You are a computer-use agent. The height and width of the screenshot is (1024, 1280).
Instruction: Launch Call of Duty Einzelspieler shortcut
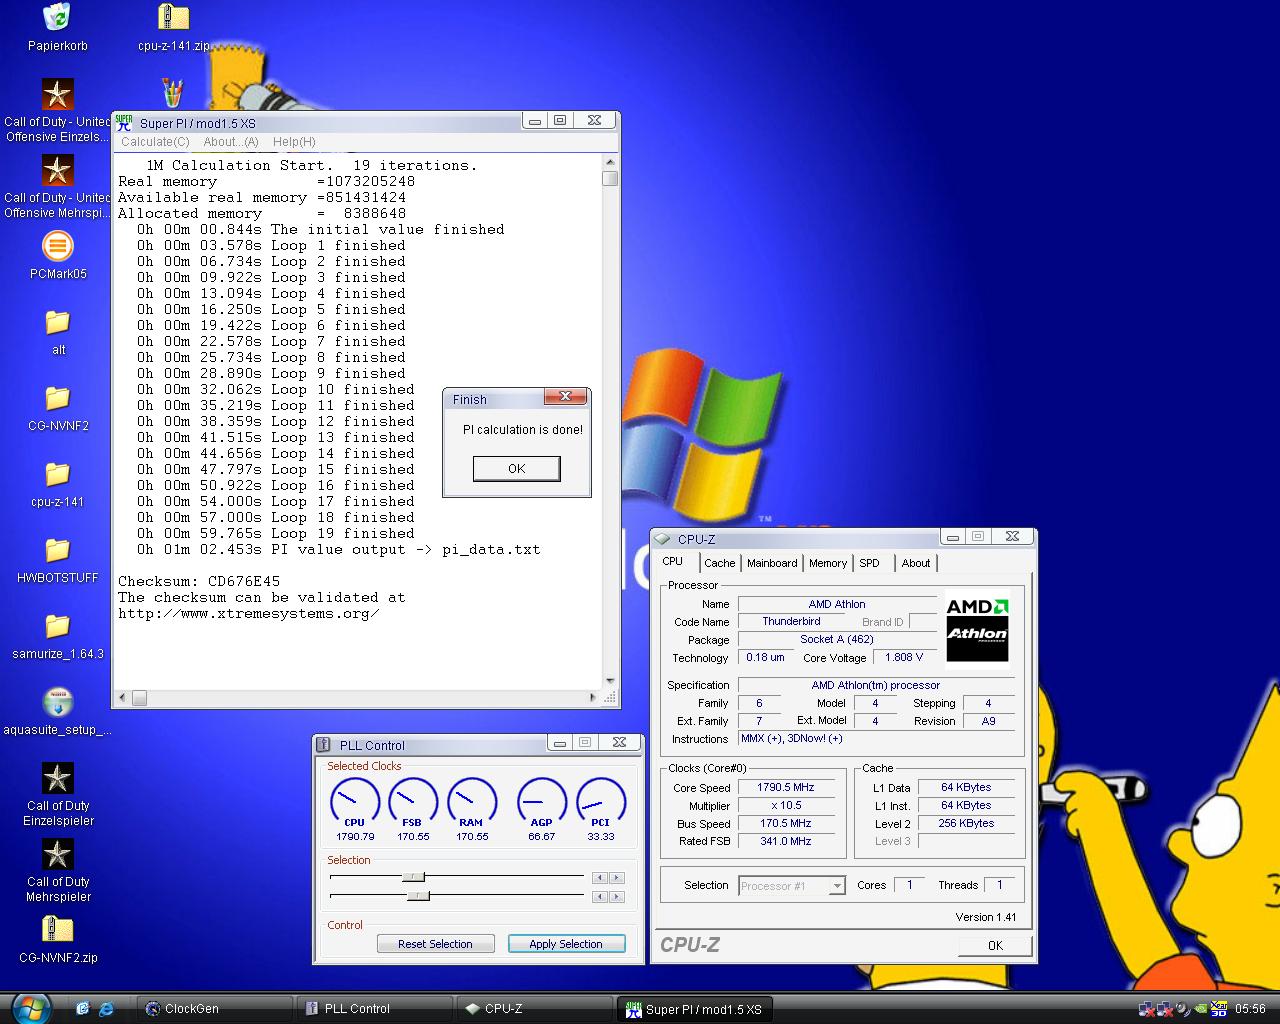coord(57,778)
